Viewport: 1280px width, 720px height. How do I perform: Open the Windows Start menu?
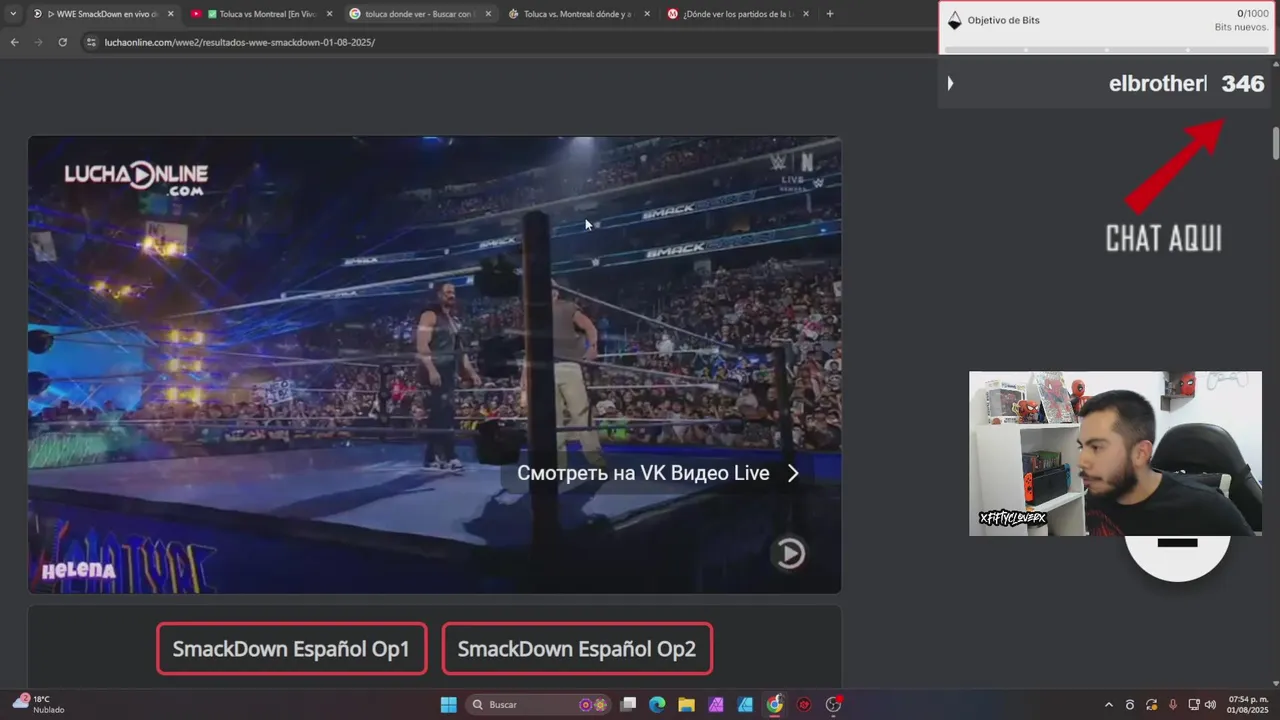click(448, 705)
